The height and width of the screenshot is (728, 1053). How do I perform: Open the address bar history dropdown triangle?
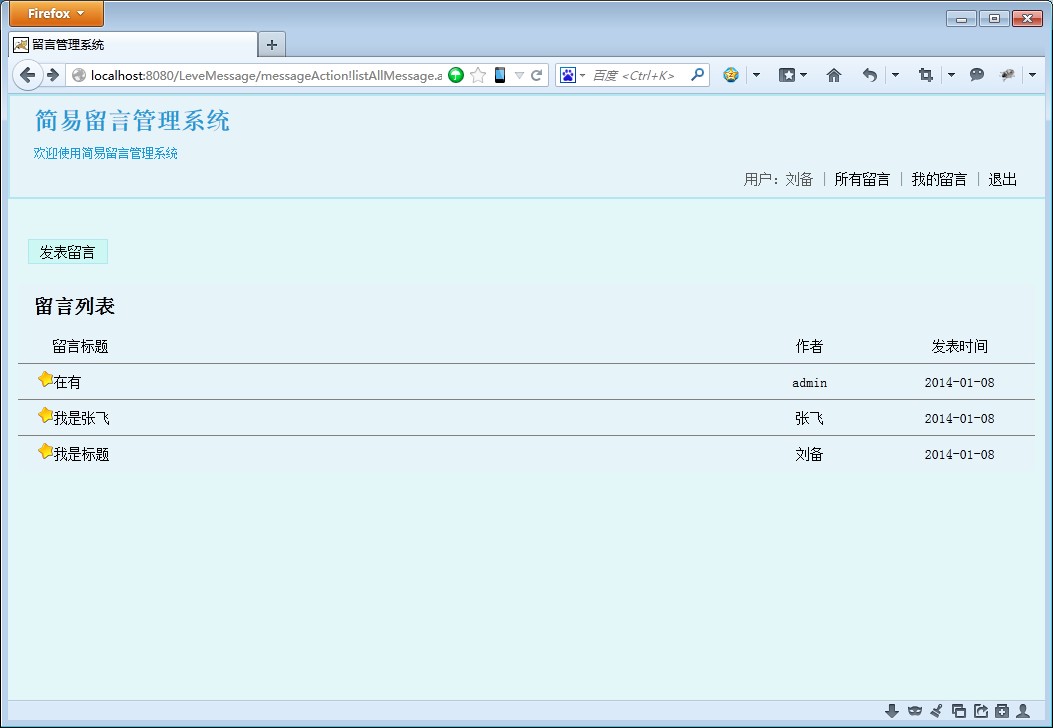(519, 75)
